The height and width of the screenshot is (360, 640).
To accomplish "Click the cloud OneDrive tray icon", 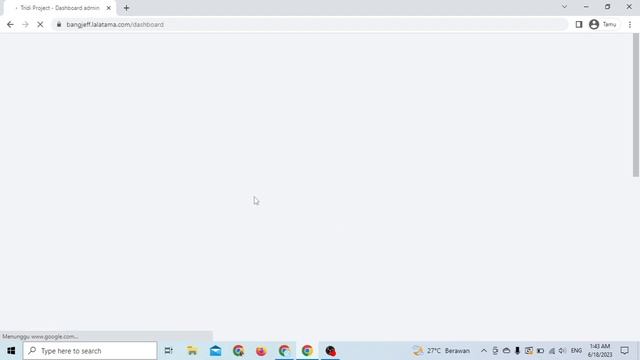I will pos(506,351).
